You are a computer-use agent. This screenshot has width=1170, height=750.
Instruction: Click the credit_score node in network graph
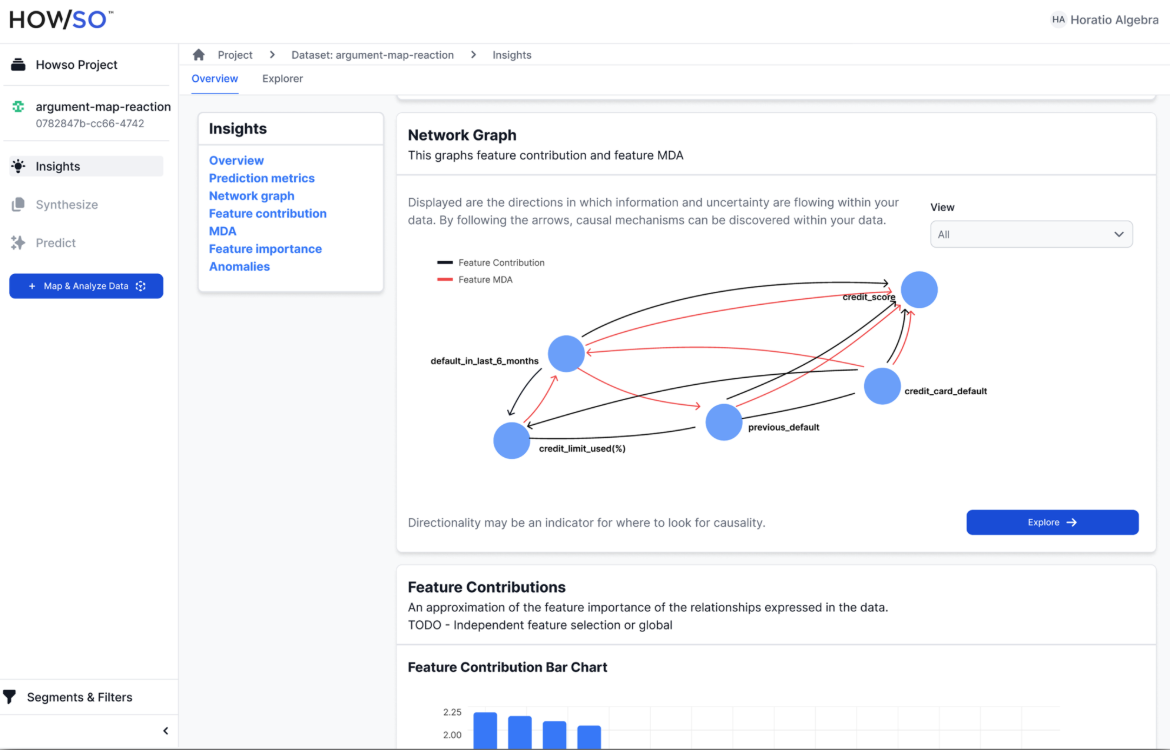point(919,290)
